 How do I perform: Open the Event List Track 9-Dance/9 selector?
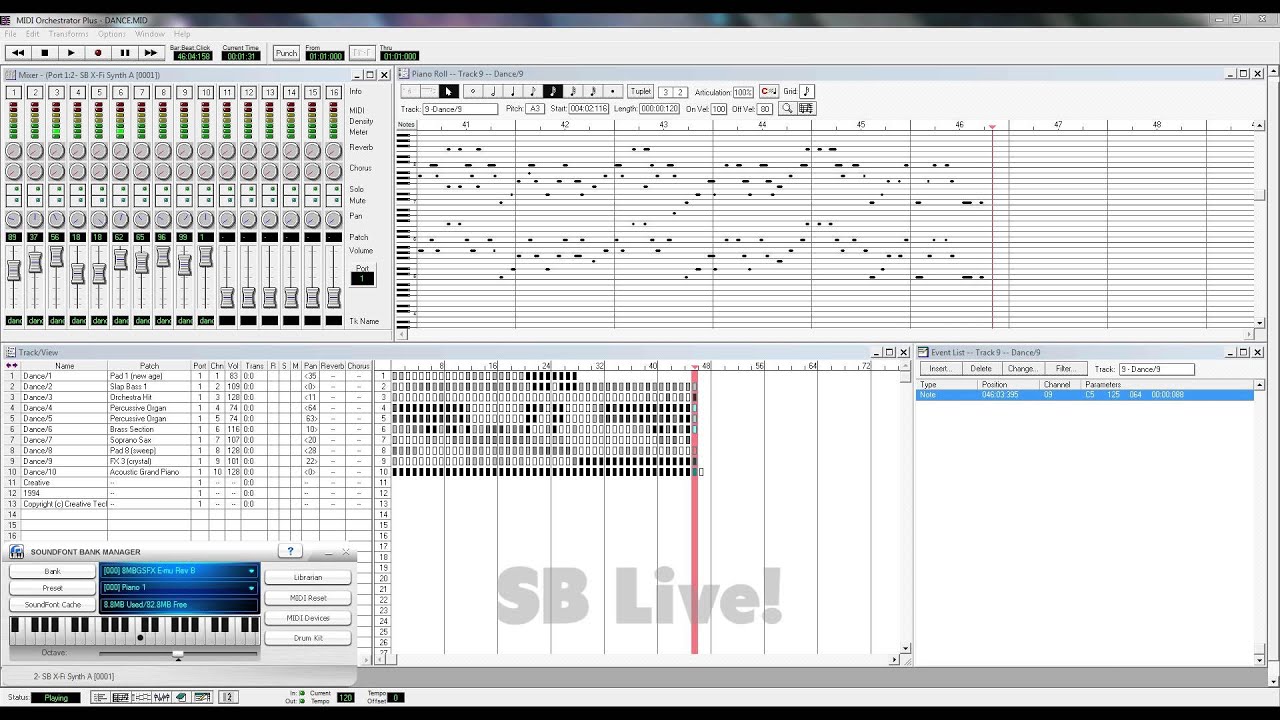click(1156, 369)
